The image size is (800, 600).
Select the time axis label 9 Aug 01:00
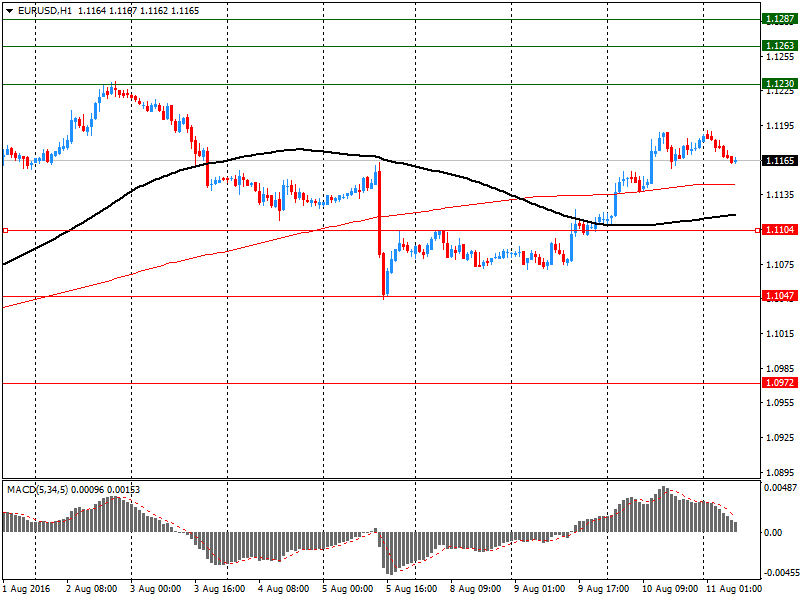coord(539,589)
